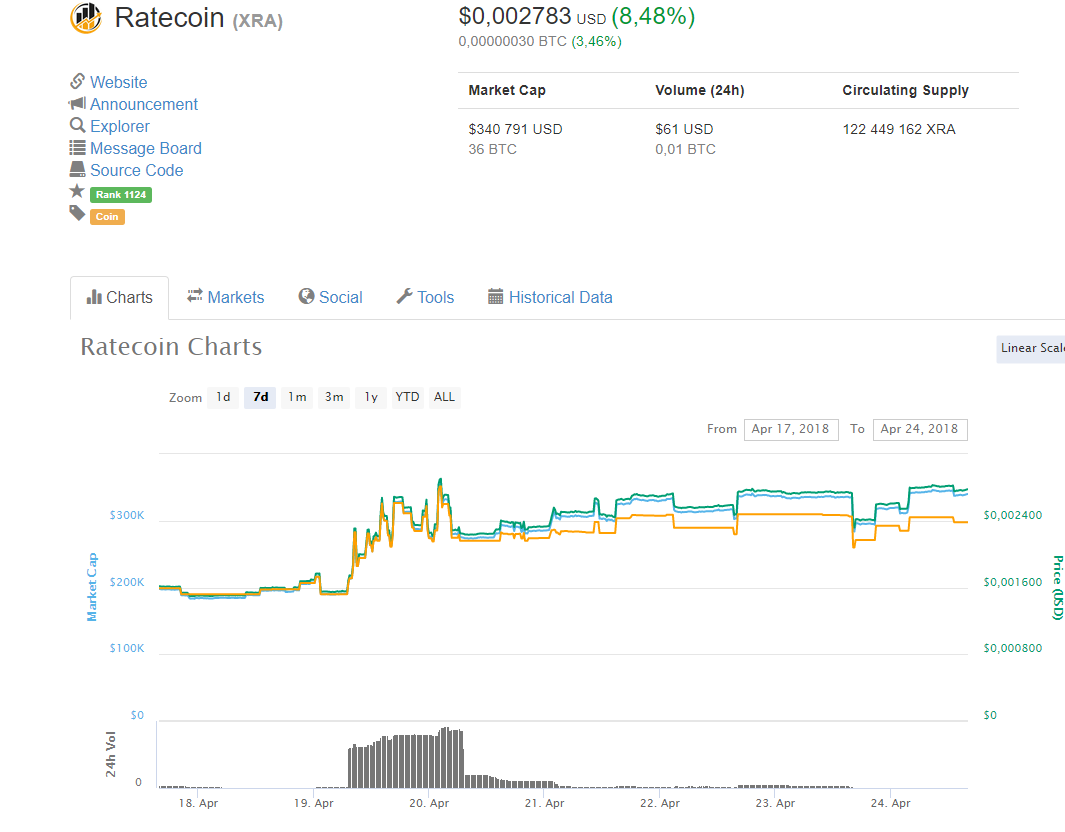
Task: Click the wrench icon on Tools tab
Action: coord(404,296)
